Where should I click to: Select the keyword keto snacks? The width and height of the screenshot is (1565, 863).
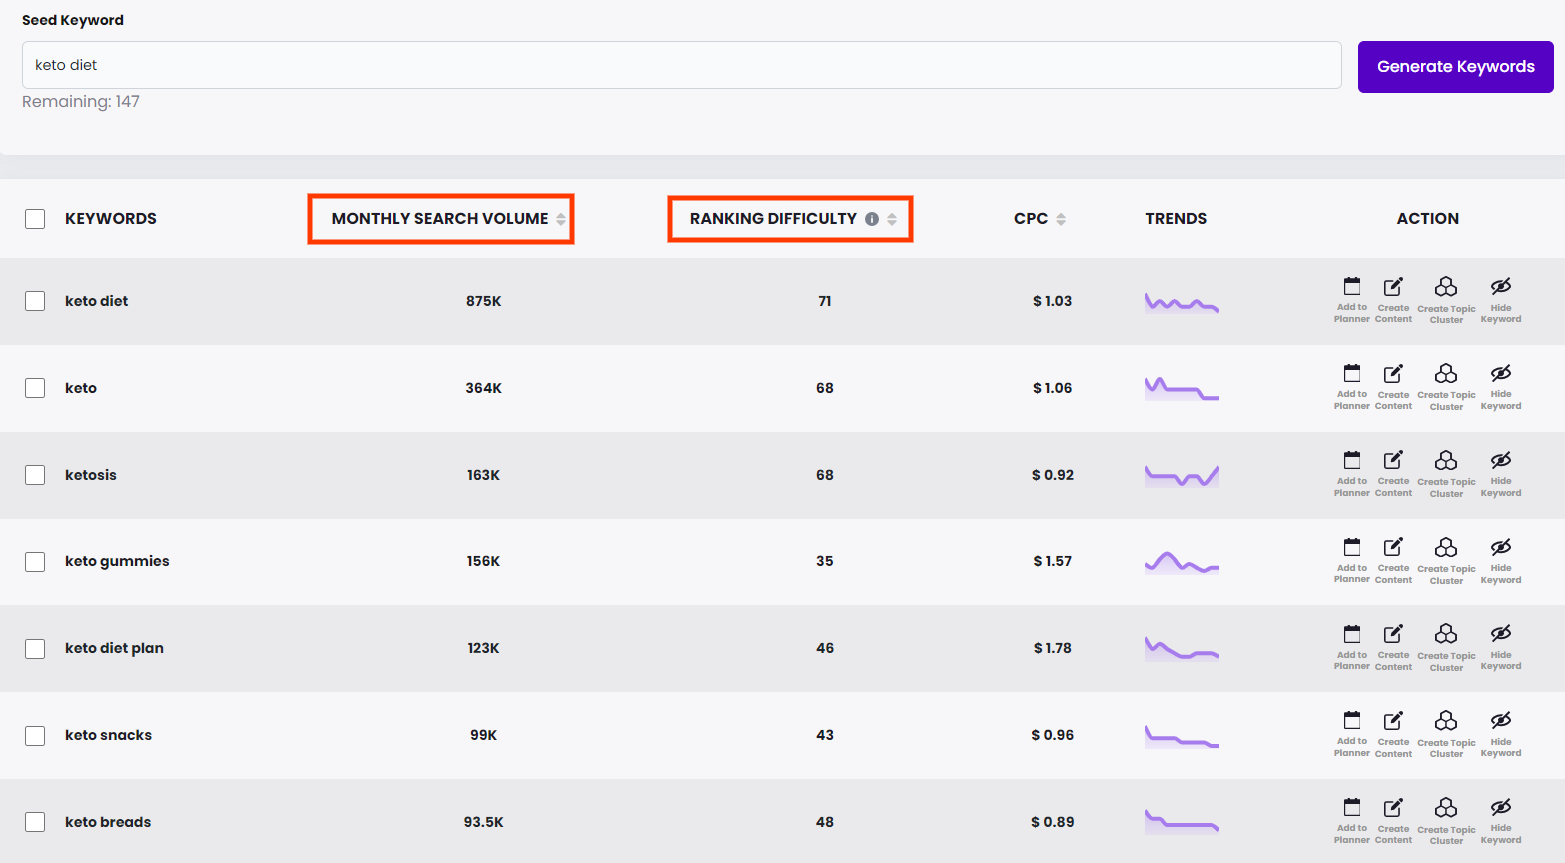pos(35,735)
